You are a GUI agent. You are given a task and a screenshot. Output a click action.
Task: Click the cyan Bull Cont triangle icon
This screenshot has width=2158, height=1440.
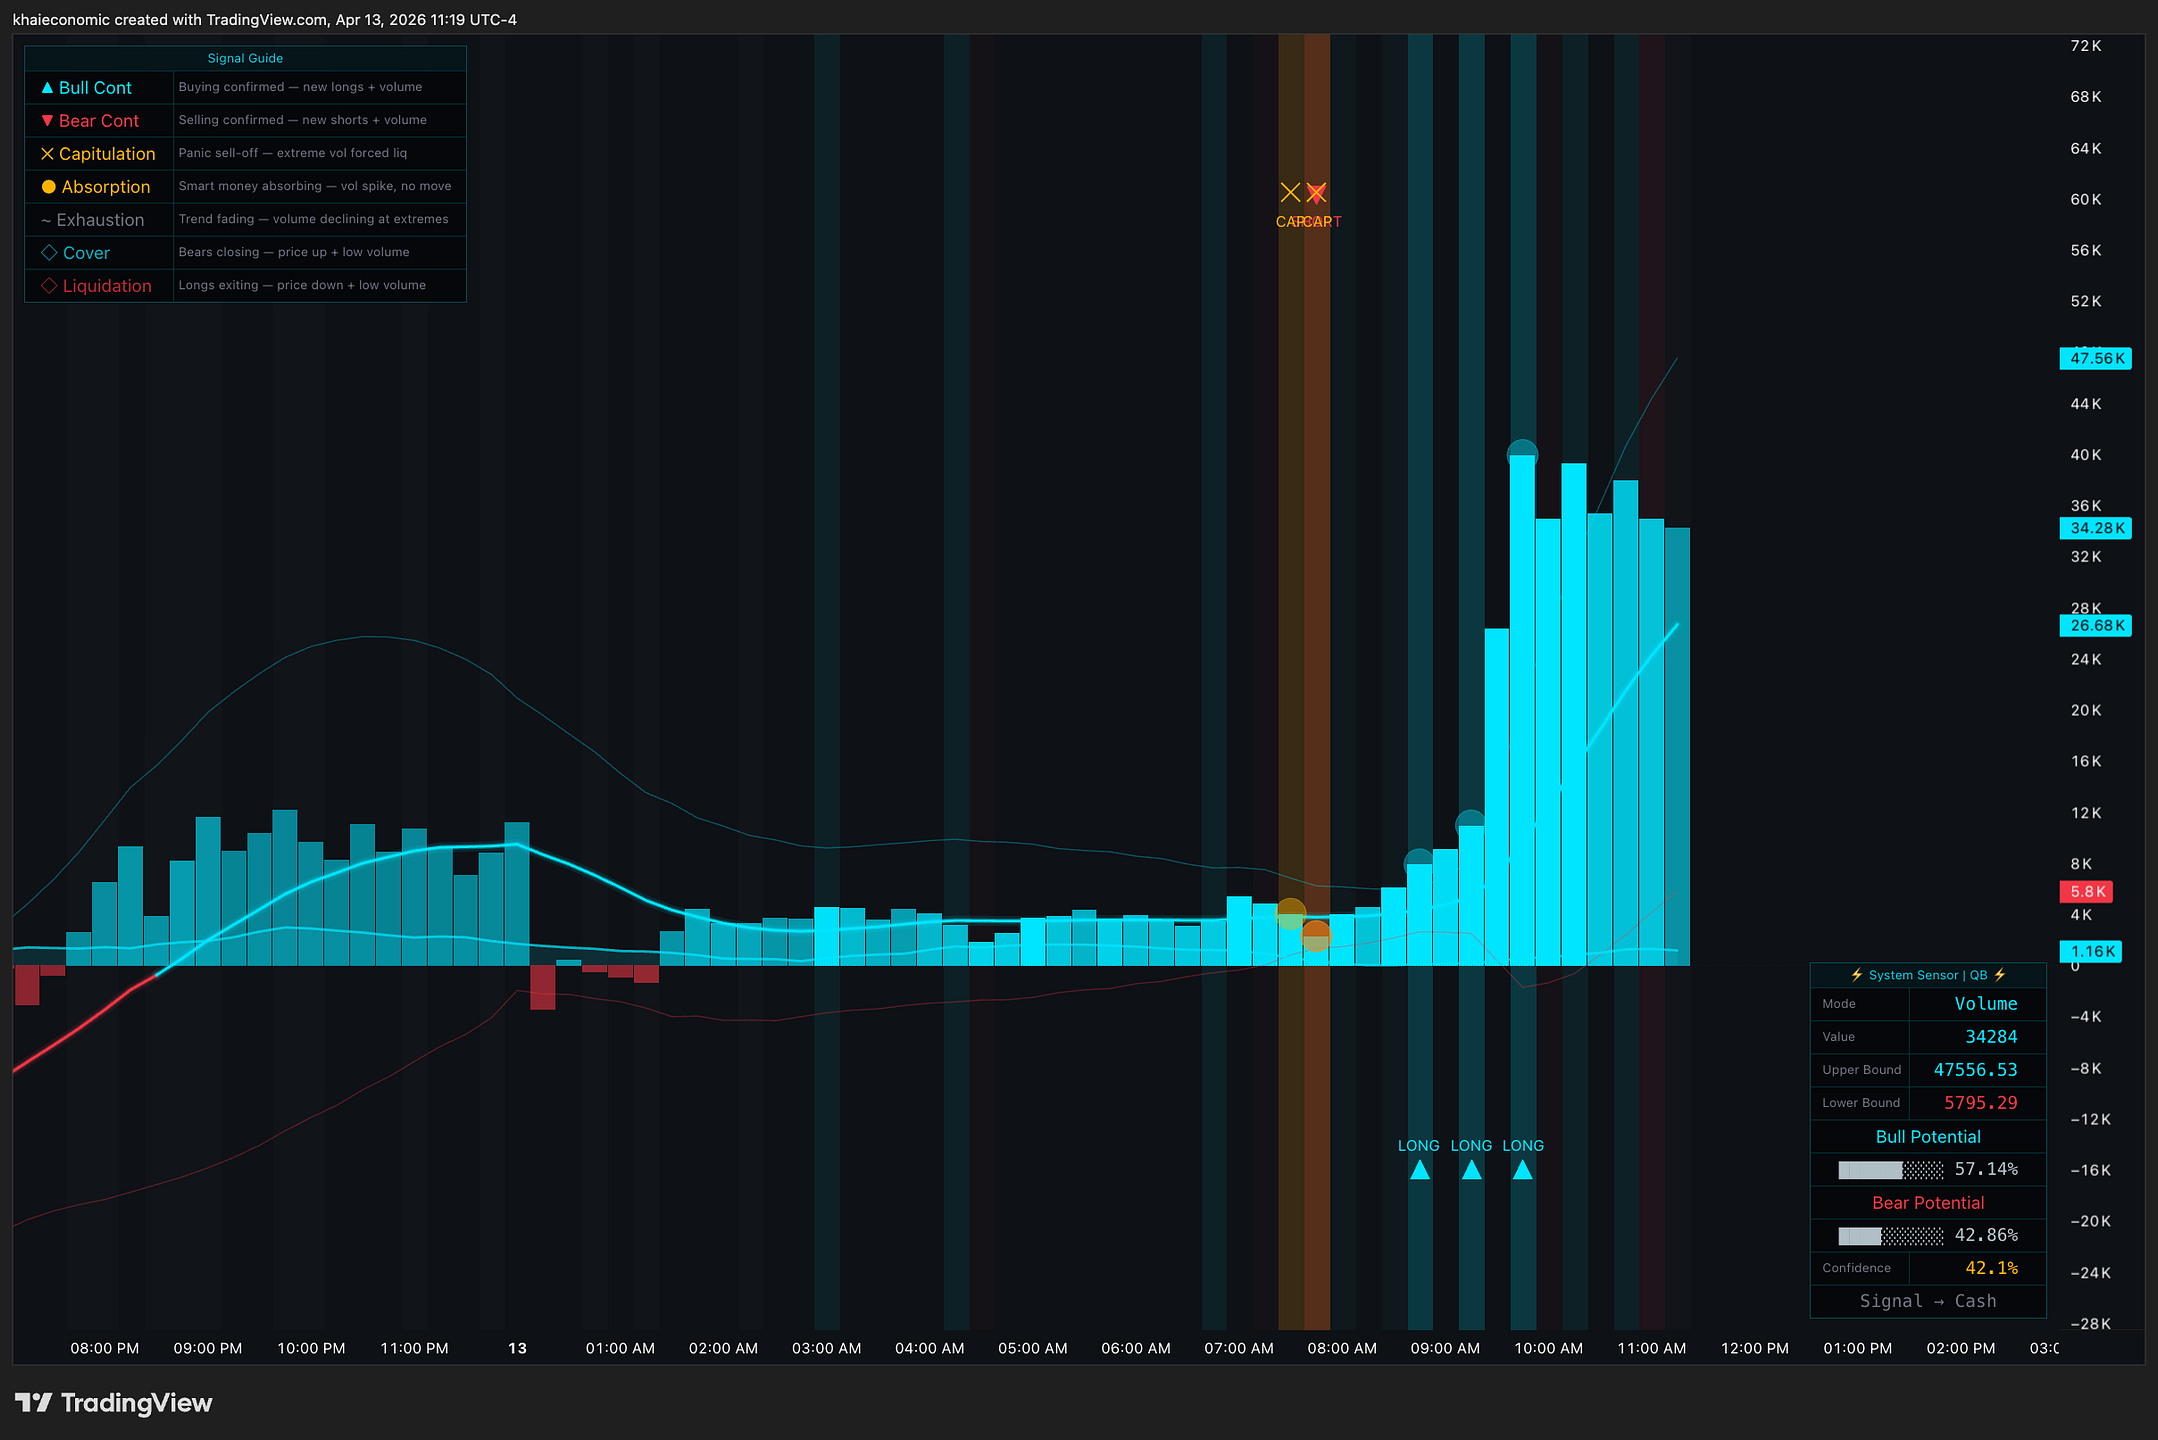tap(47, 88)
